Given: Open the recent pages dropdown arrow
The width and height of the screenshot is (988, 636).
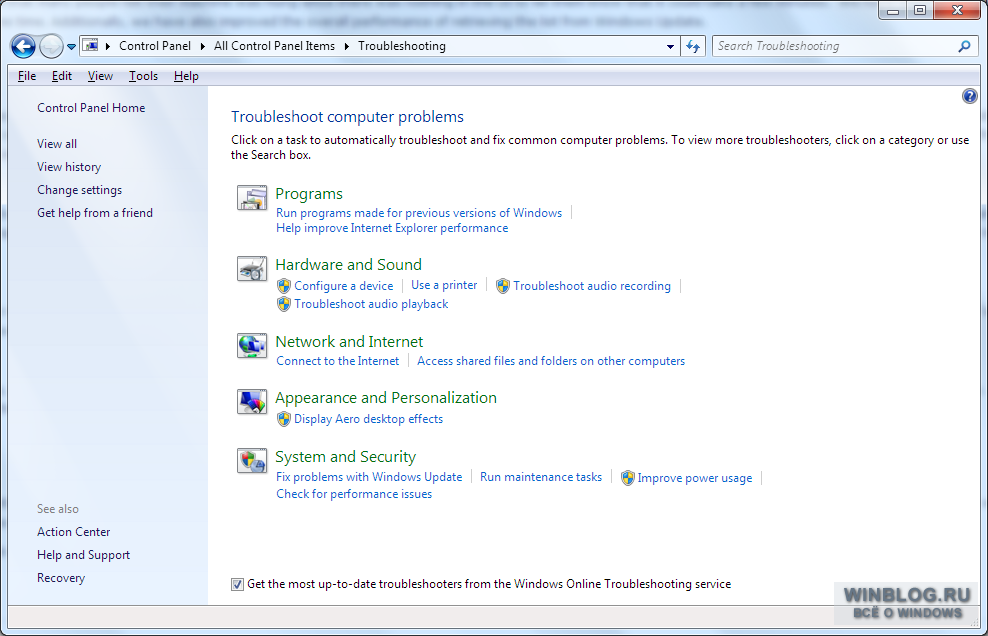Looking at the screenshot, I should click(x=71, y=47).
